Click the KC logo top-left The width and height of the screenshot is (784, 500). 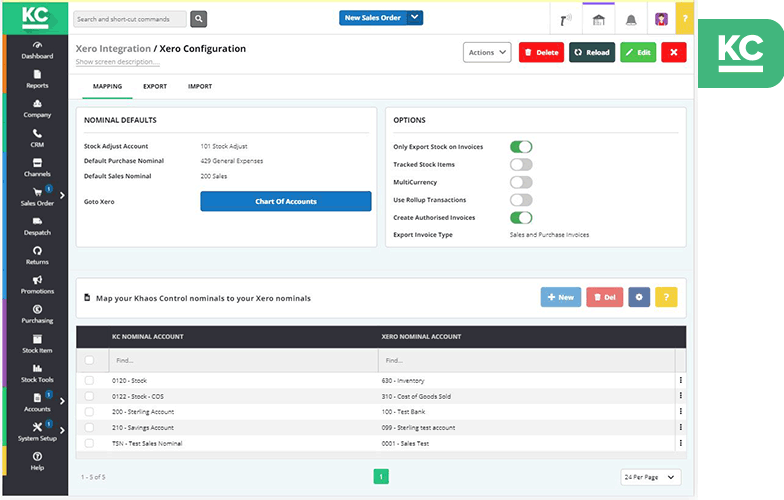35,18
